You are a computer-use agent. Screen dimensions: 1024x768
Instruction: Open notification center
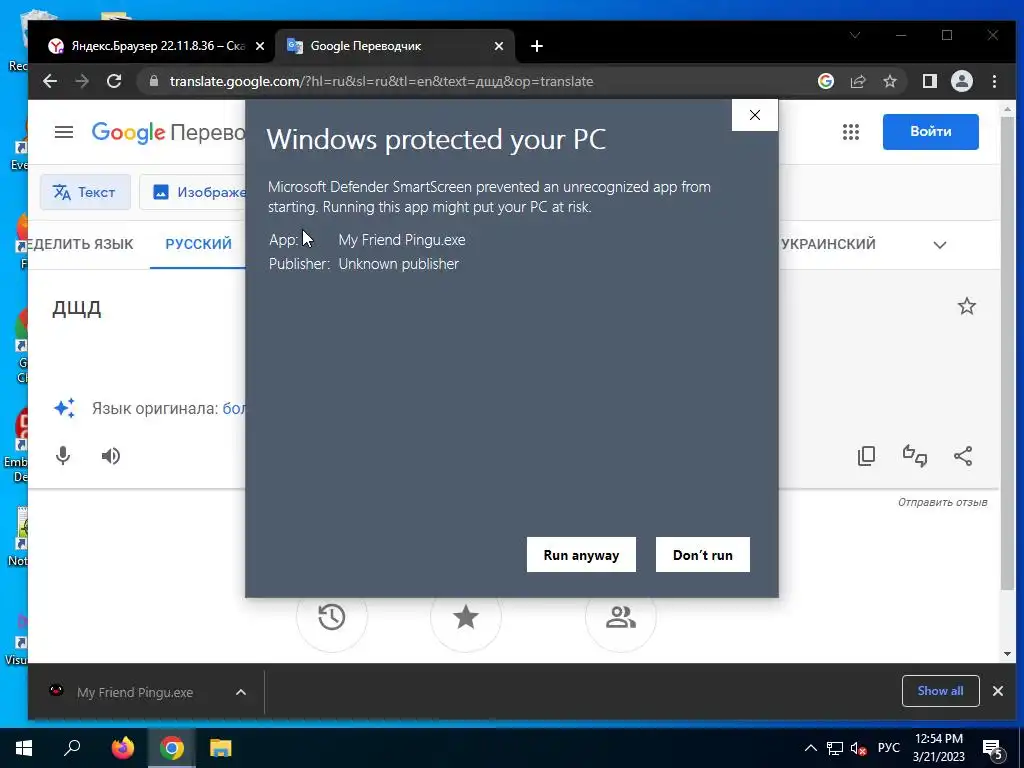coord(993,750)
